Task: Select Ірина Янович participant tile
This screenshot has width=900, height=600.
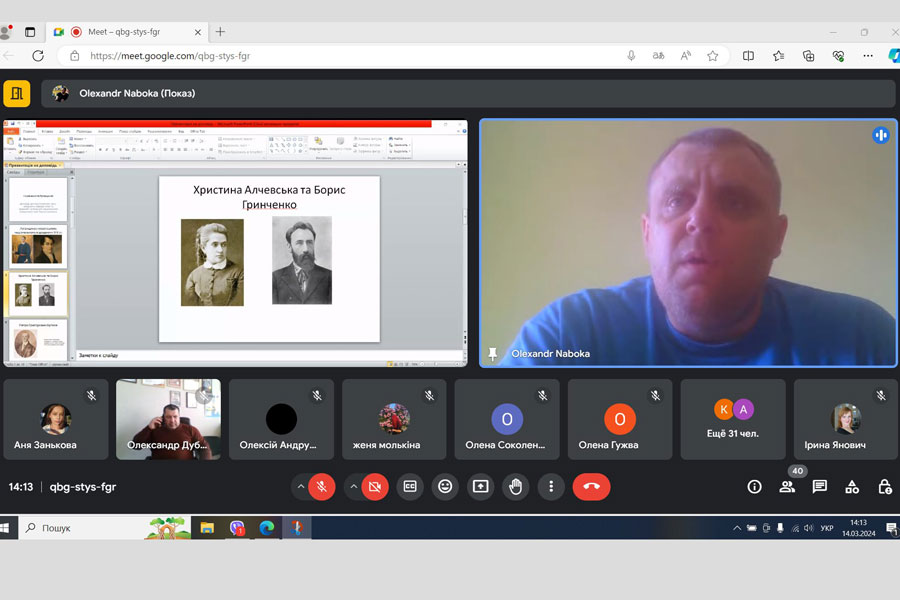Action: tap(845, 419)
